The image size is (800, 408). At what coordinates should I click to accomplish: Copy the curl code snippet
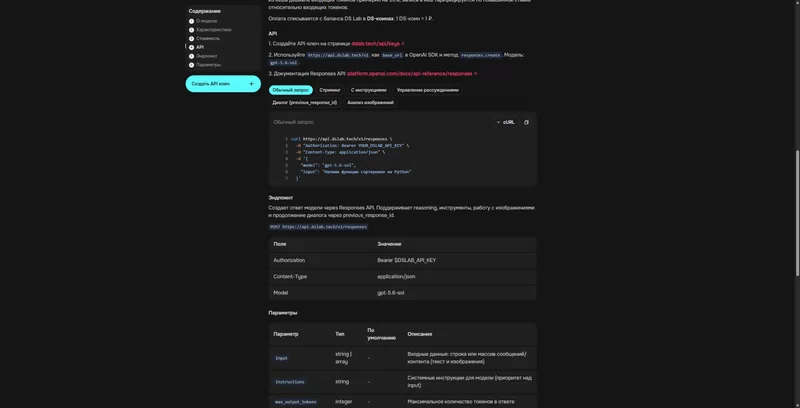pos(527,122)
